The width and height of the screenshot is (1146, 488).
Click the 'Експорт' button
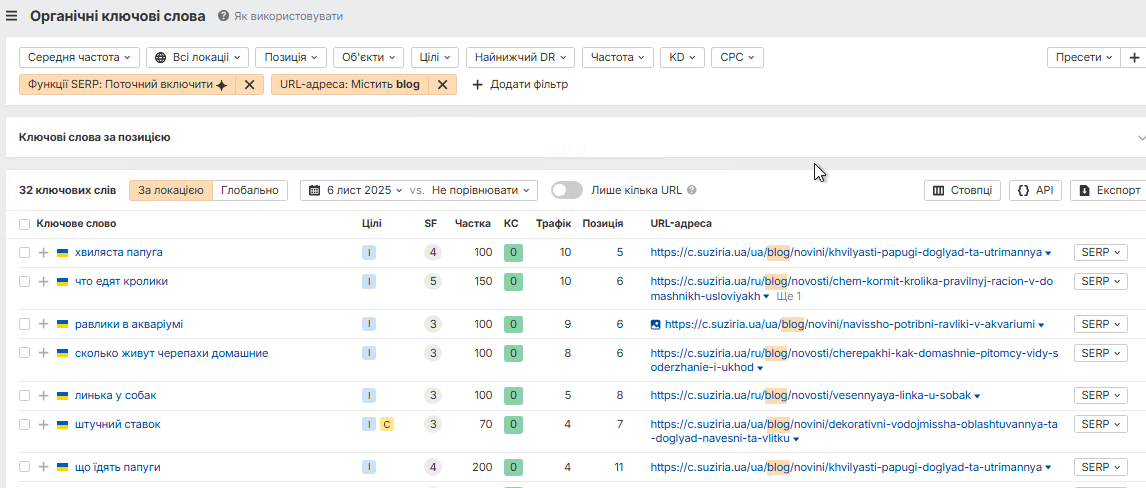tap(1108, 190)
